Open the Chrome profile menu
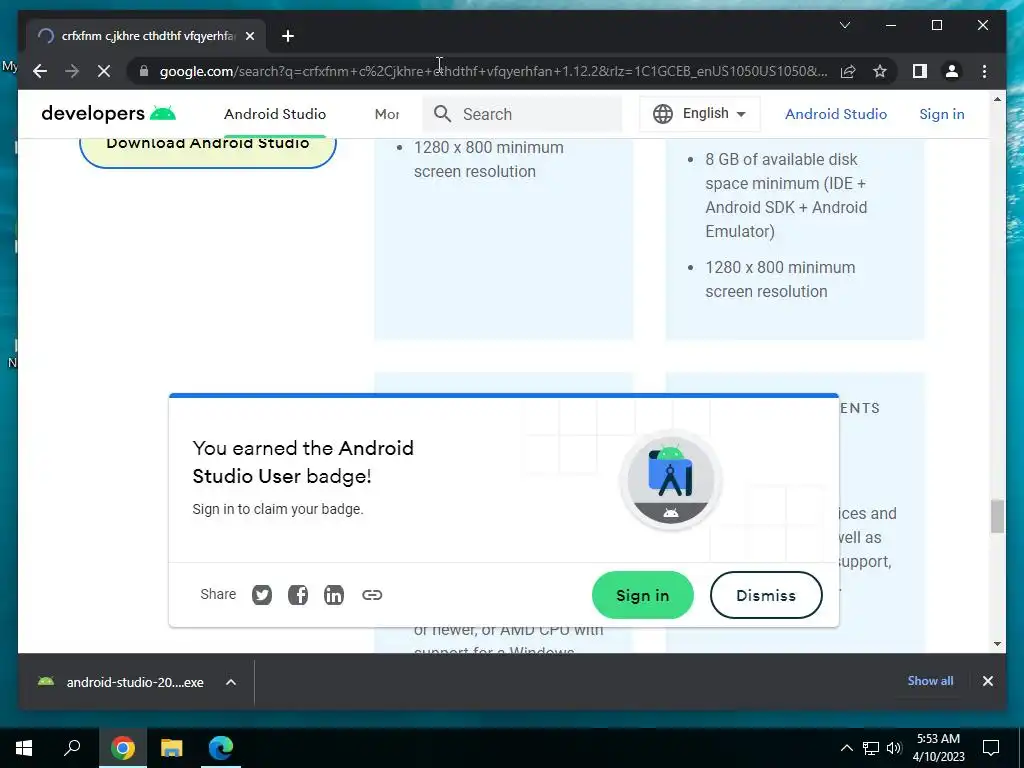 [x=952, y=71]
